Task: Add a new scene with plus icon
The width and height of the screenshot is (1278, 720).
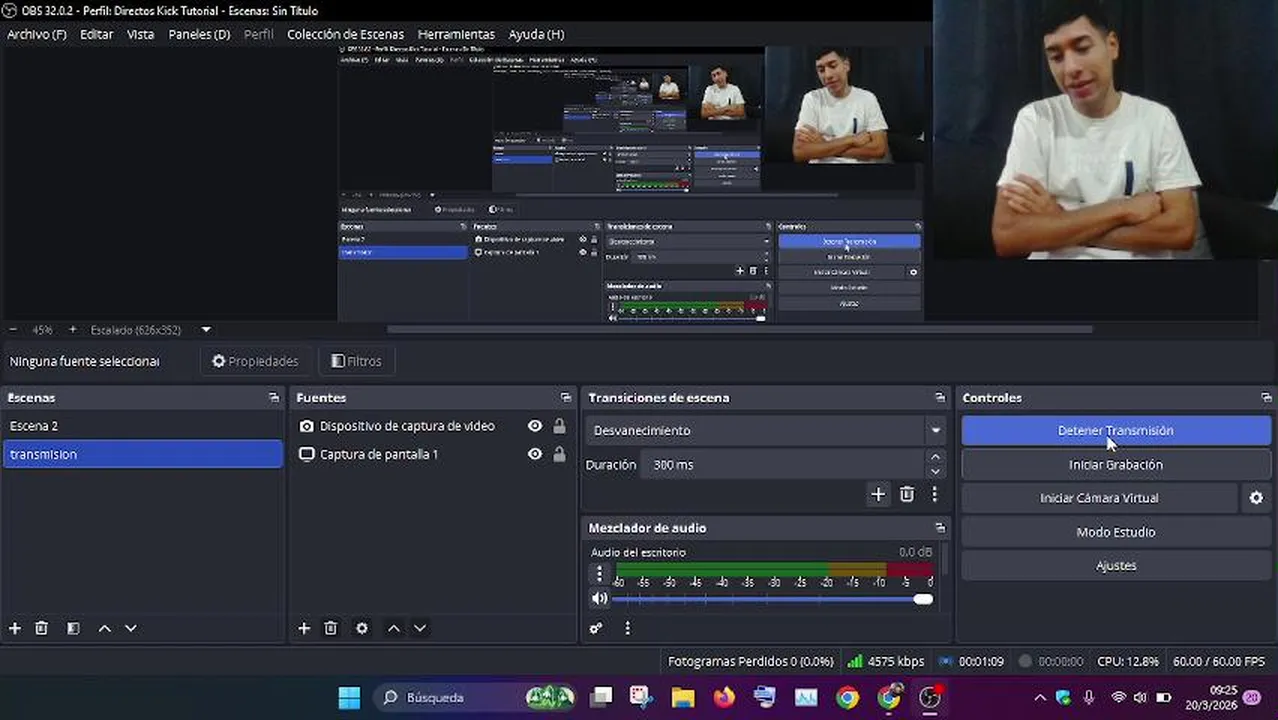Action: click(15, 628)
